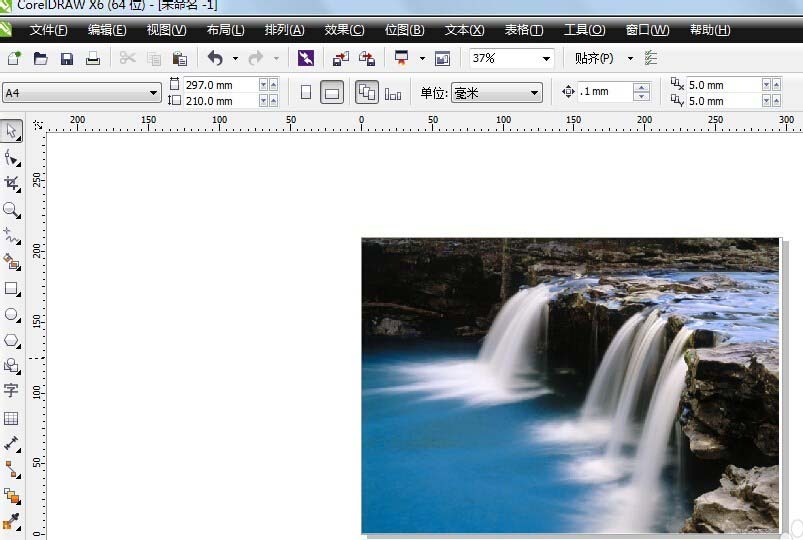Select the Freehand drawing tool

[x=11, y=236]
